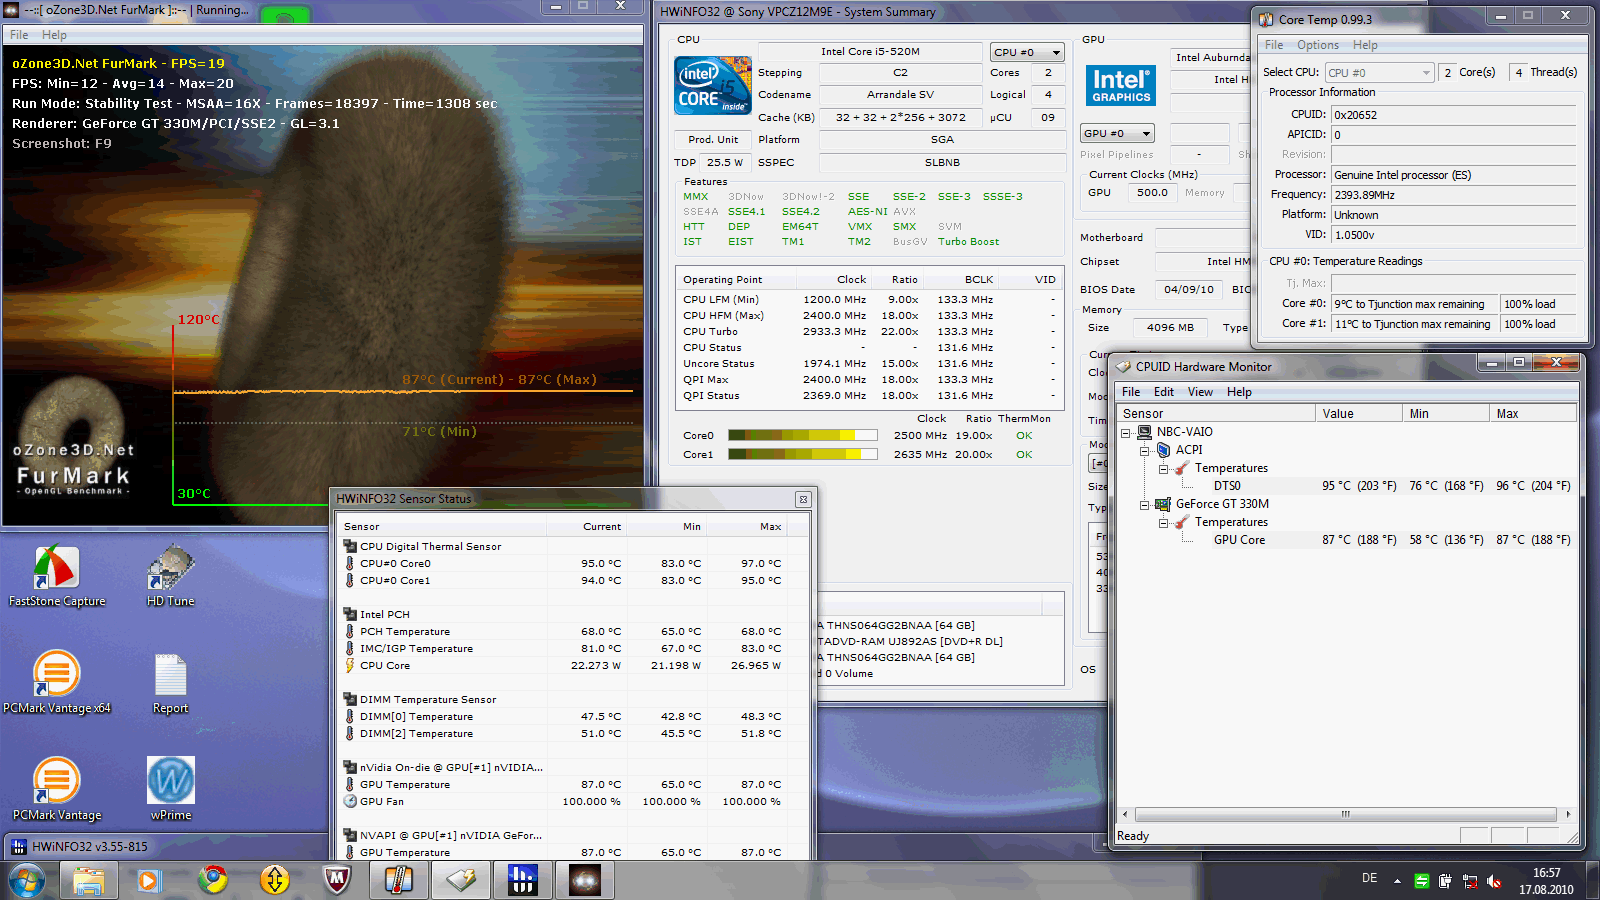Click the Core Temp window title icon

[x=1266, y=19]
